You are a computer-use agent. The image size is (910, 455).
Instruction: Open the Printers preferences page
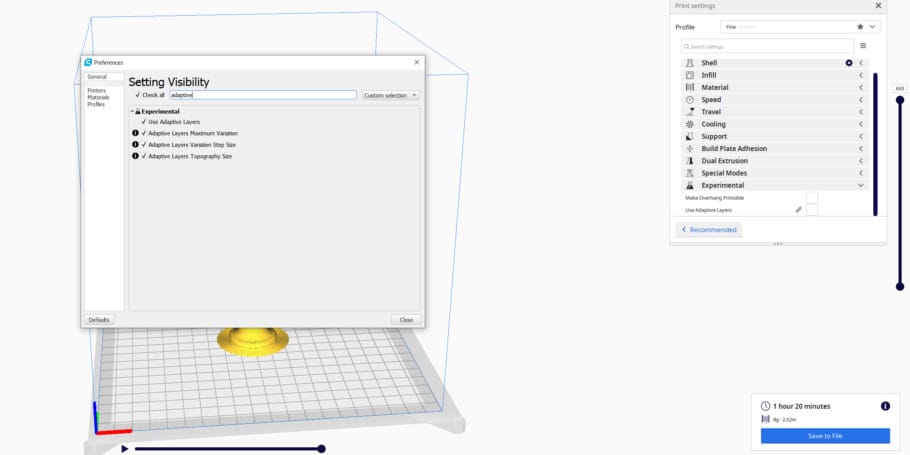point(96,91)
